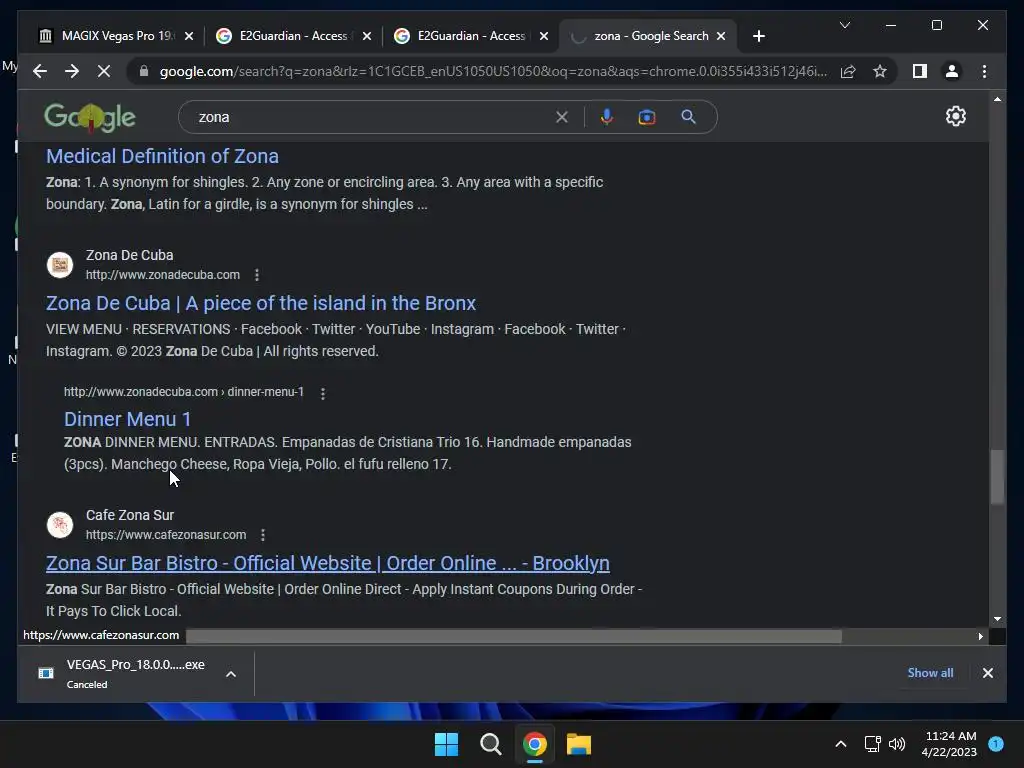Close the downloads bar
1024x768 pixels.
987,673
